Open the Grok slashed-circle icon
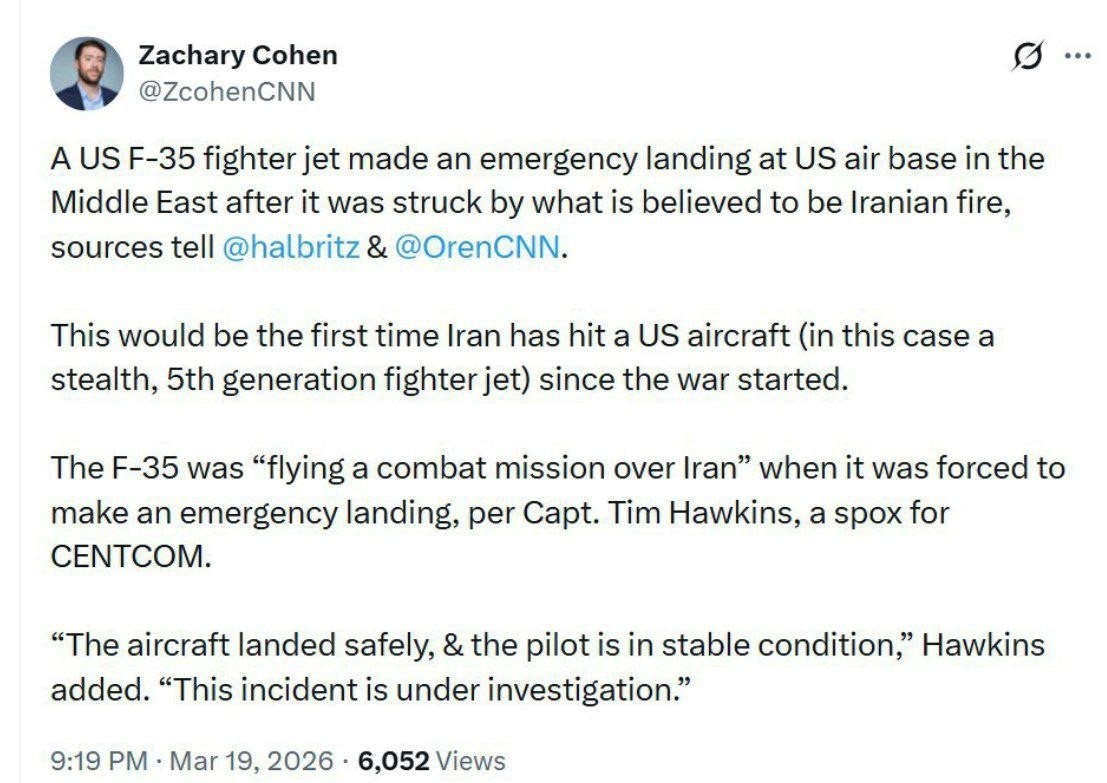The width and height of the screenshot is (1107, 783). (x=1026, y=59)
